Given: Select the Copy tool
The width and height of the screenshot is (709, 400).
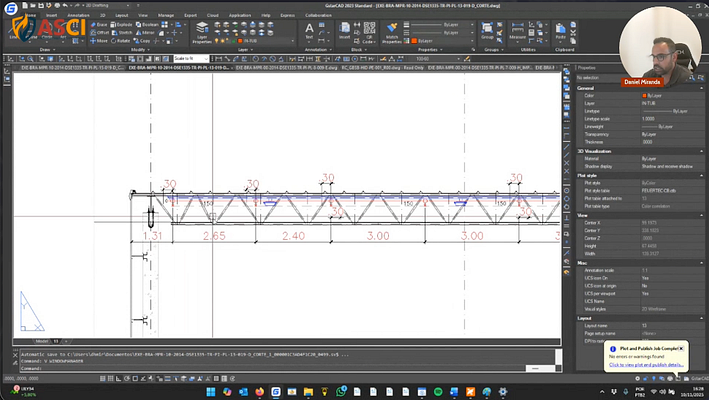Looking at the screenshot, I should tap(142, 41).
